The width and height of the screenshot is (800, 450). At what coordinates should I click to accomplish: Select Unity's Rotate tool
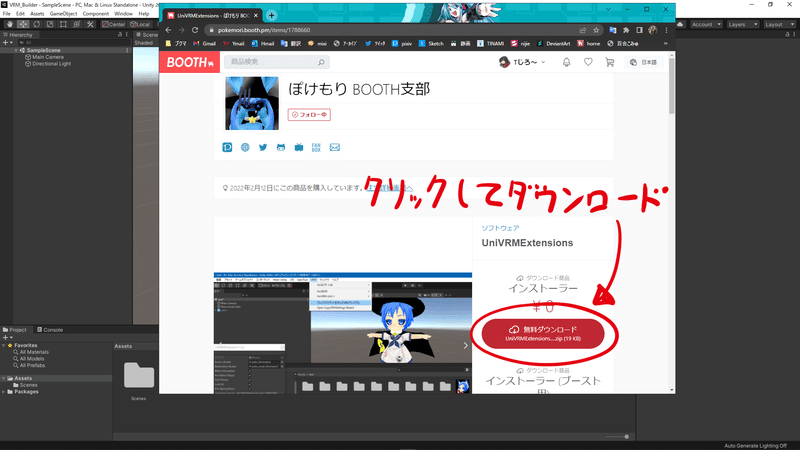coord(37,24)
